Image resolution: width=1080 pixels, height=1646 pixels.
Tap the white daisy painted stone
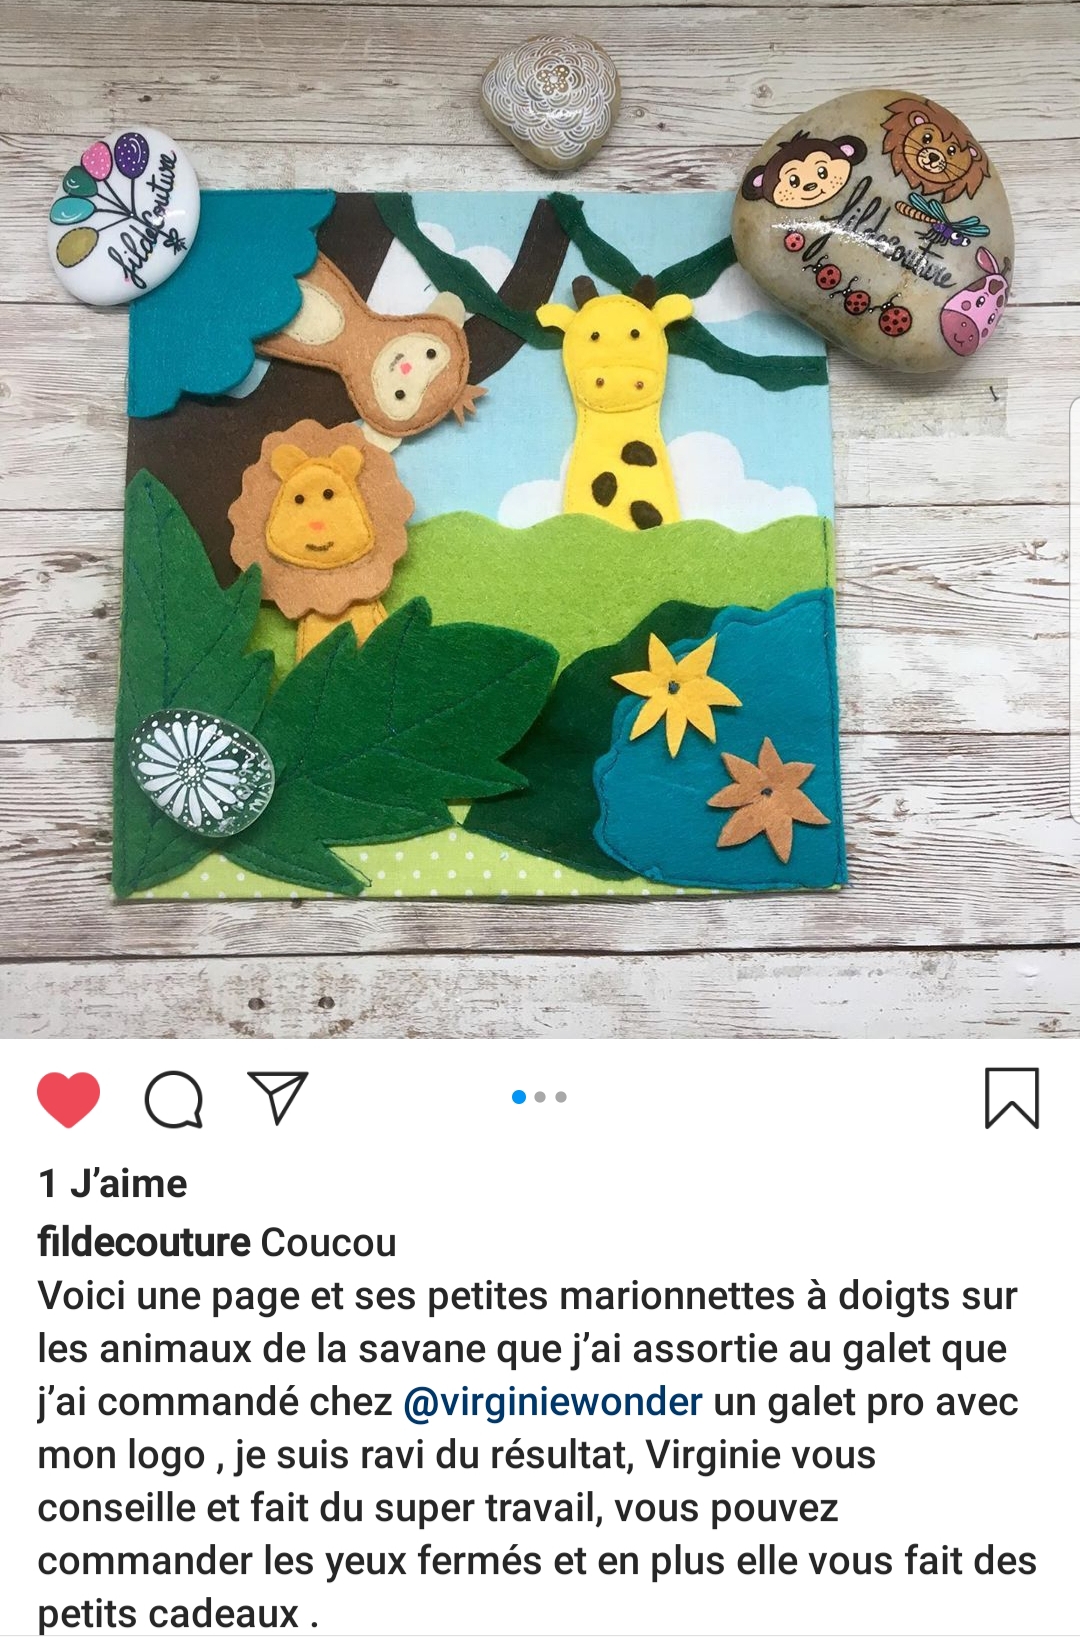[x=200, y=770]
